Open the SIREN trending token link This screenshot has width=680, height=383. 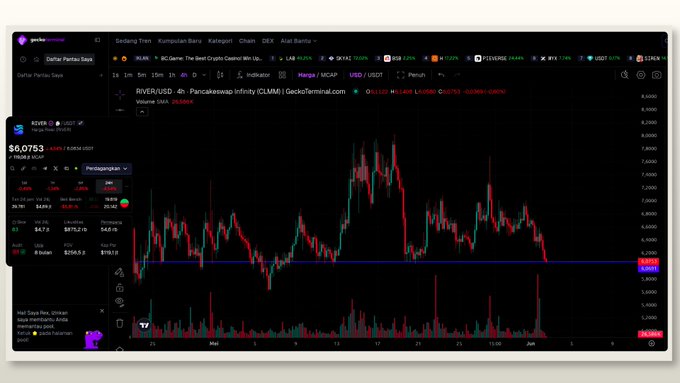(651, 59)
